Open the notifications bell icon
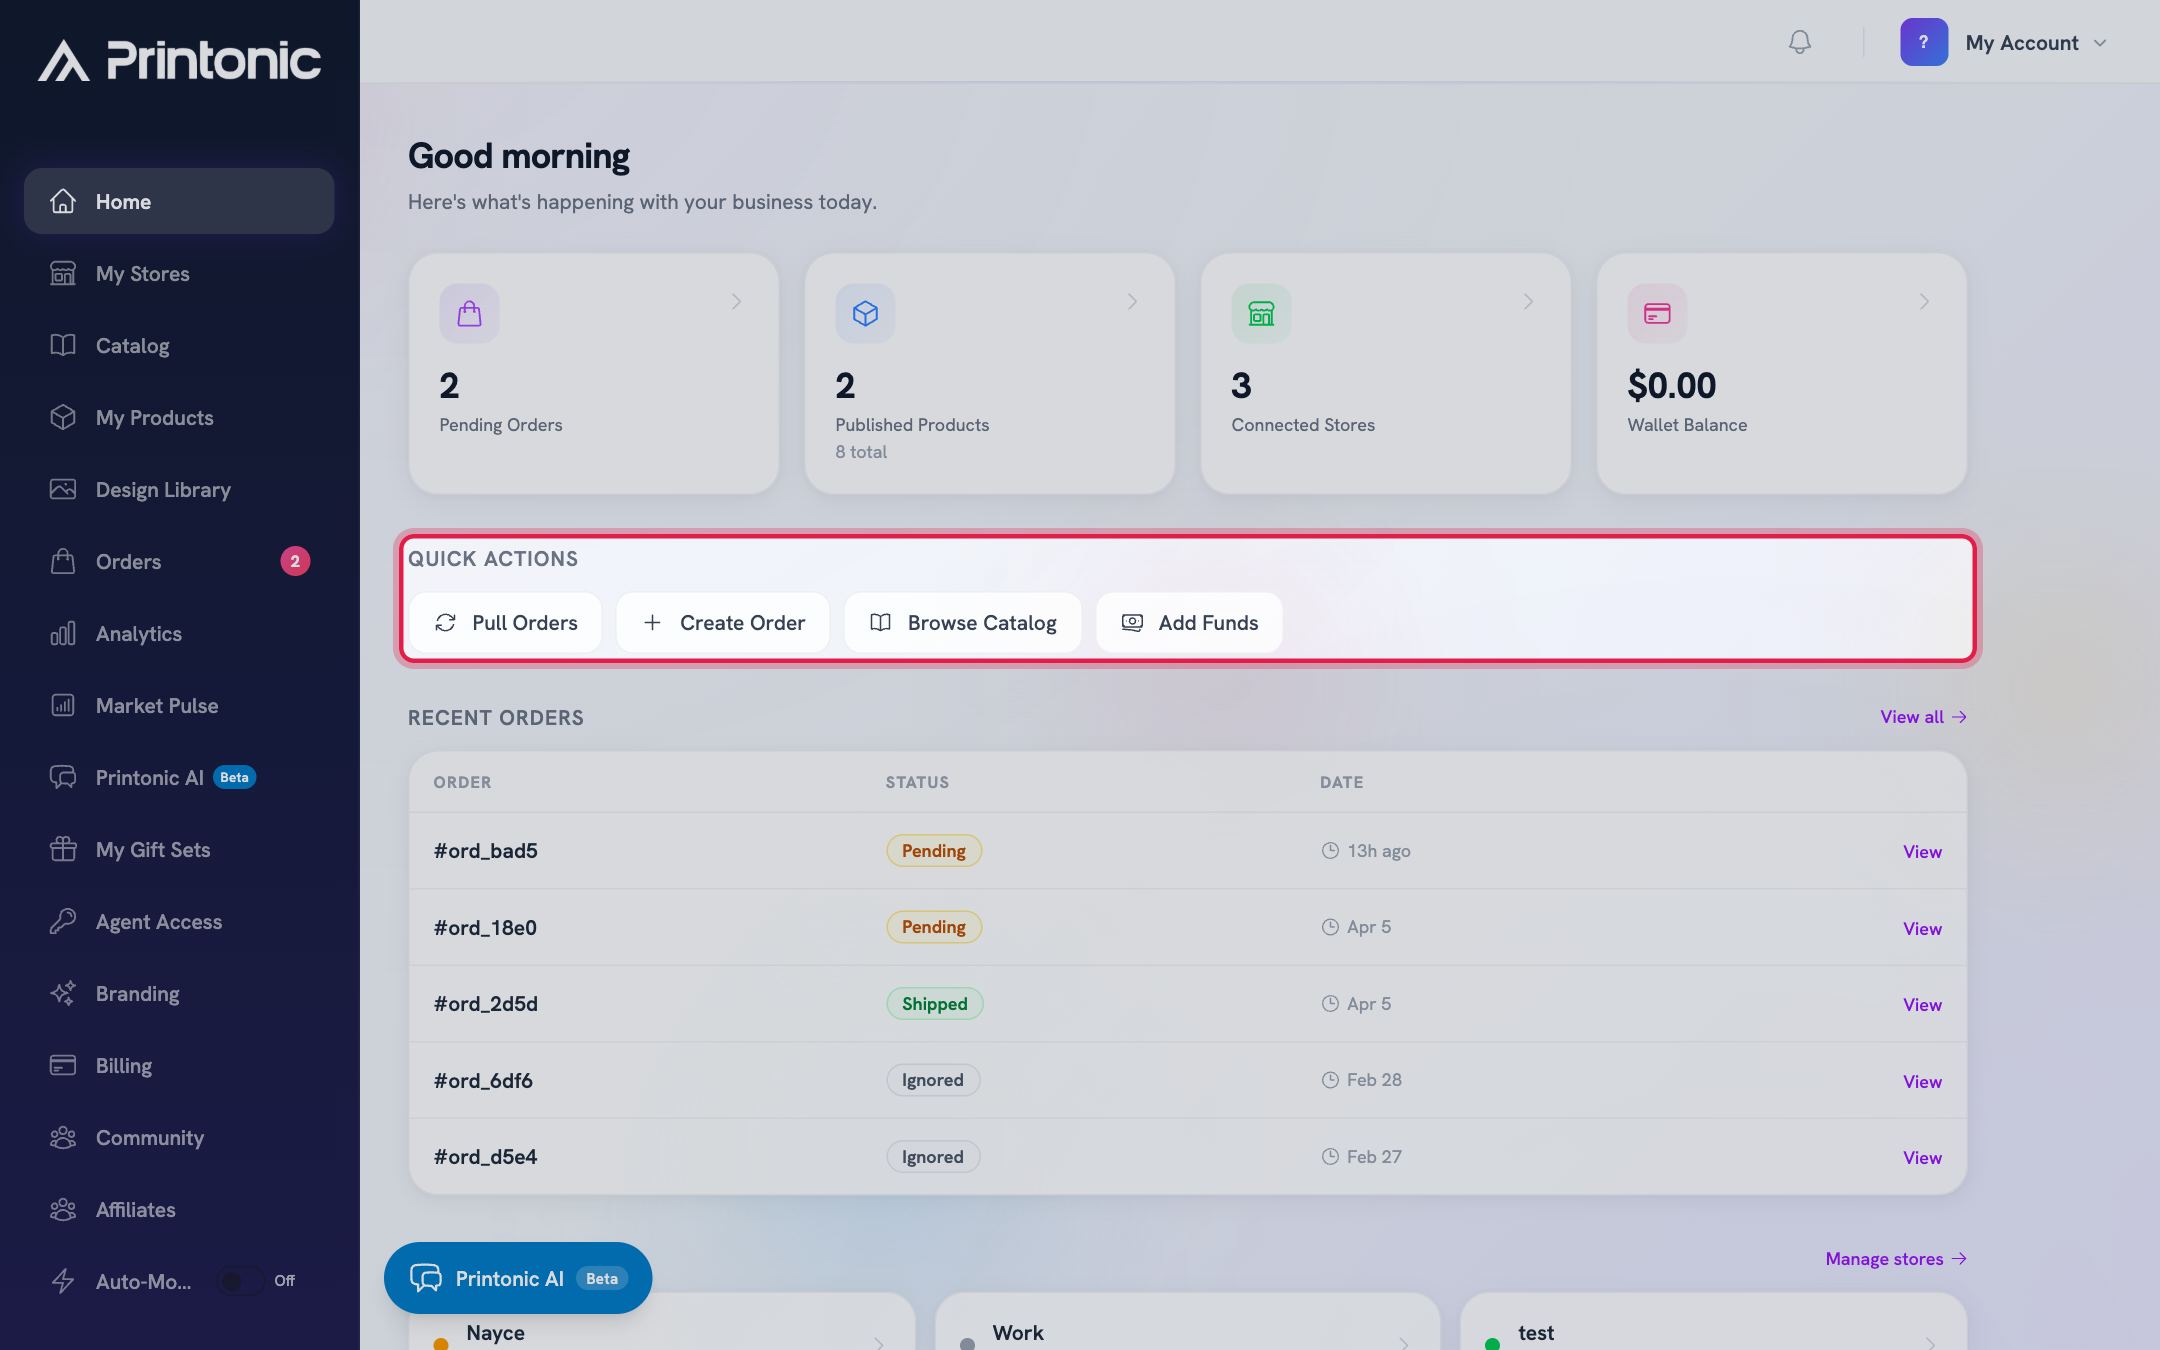 pos(1799,42)
